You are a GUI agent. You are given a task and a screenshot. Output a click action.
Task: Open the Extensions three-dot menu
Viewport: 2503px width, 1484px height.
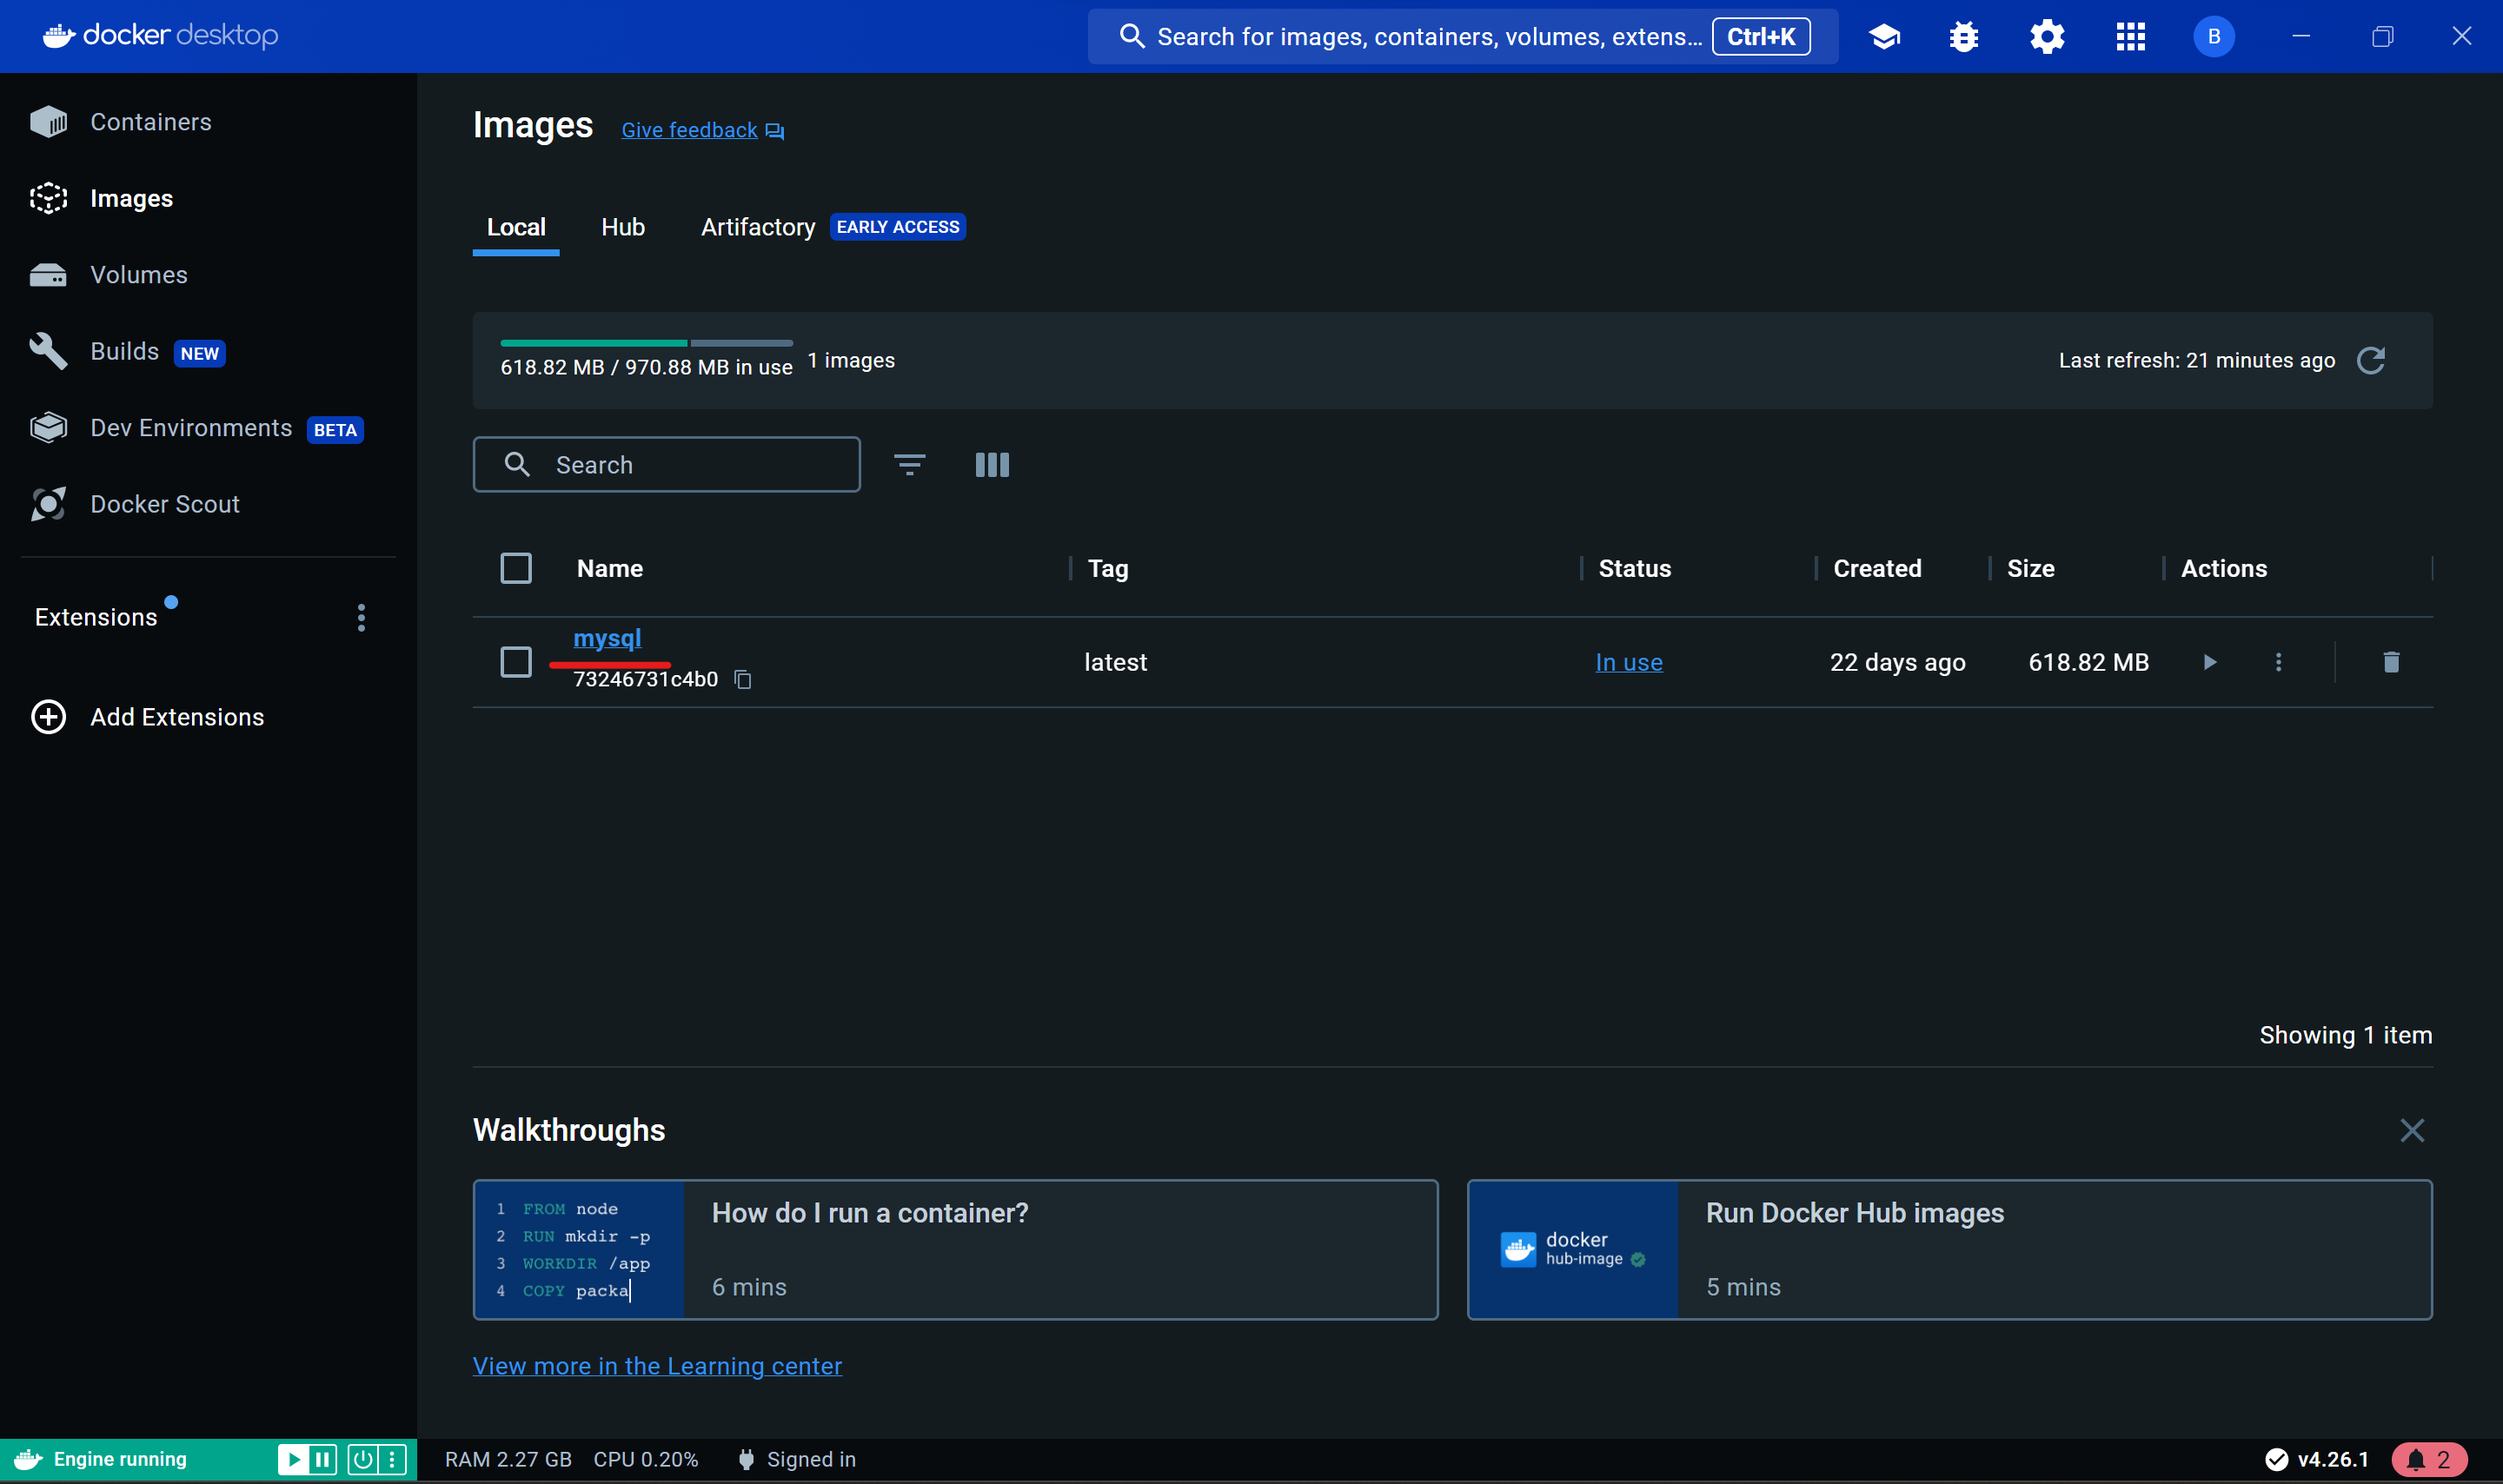361,617
